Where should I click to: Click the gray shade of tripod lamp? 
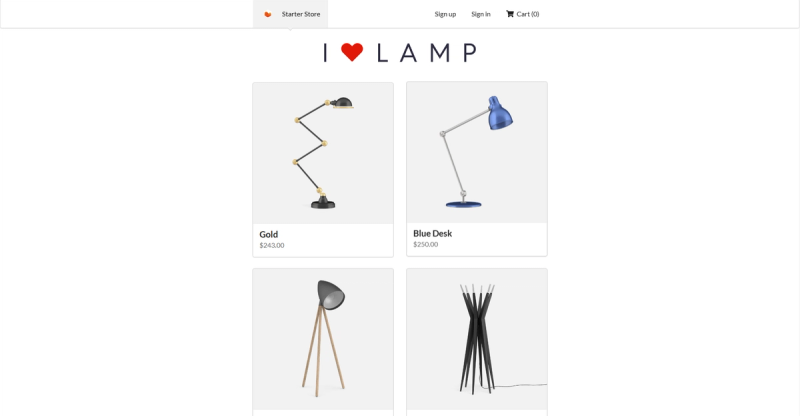[x=331, y=295]
